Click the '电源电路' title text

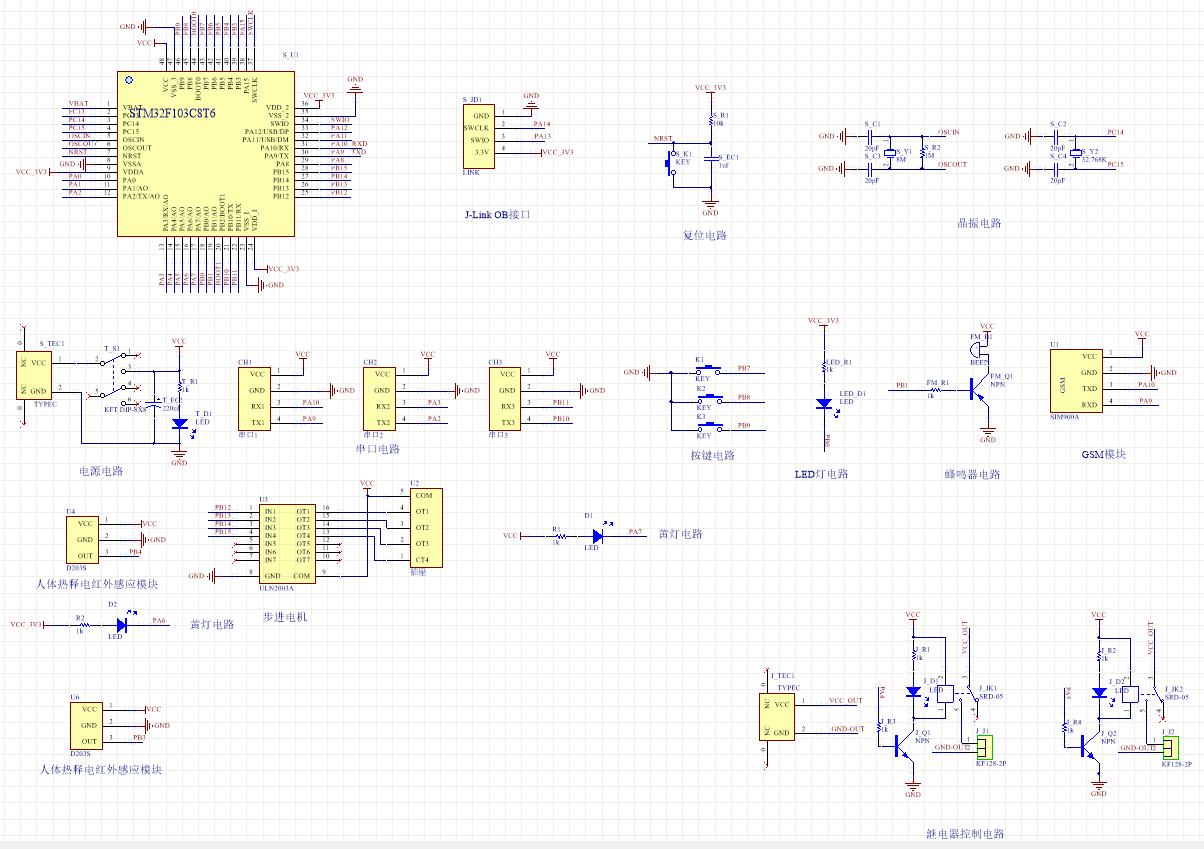tap(100, 470)
